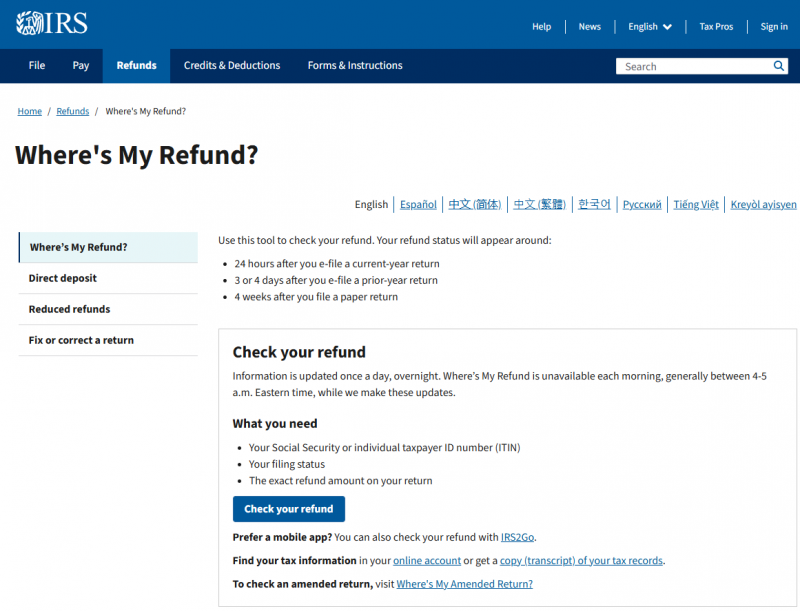Go to Home via the breadcrumb
This screenshot has width=800, height=611.
pyautogui.click(x=29, y=111)
